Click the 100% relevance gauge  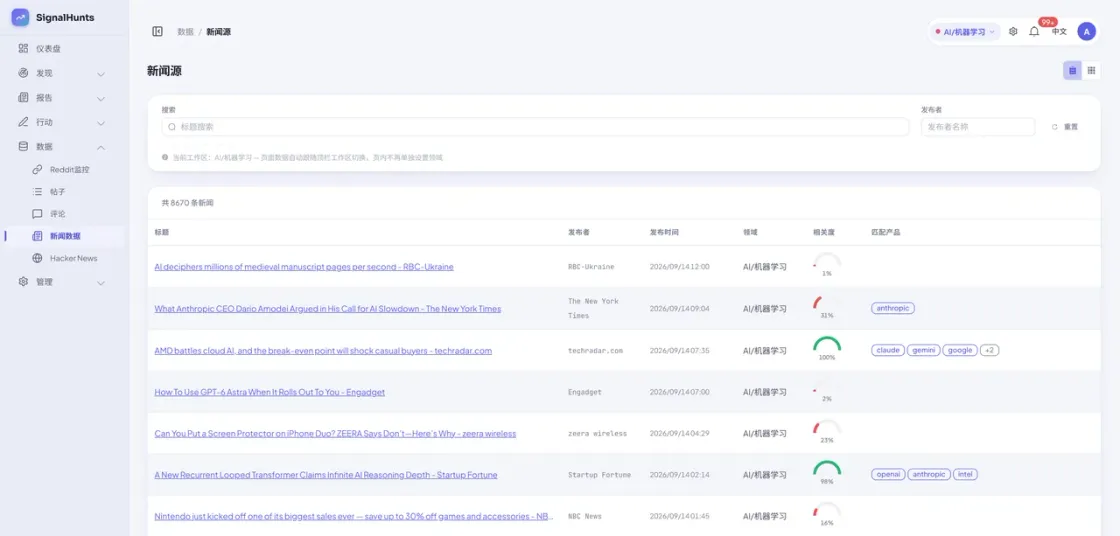coord(827,346)
